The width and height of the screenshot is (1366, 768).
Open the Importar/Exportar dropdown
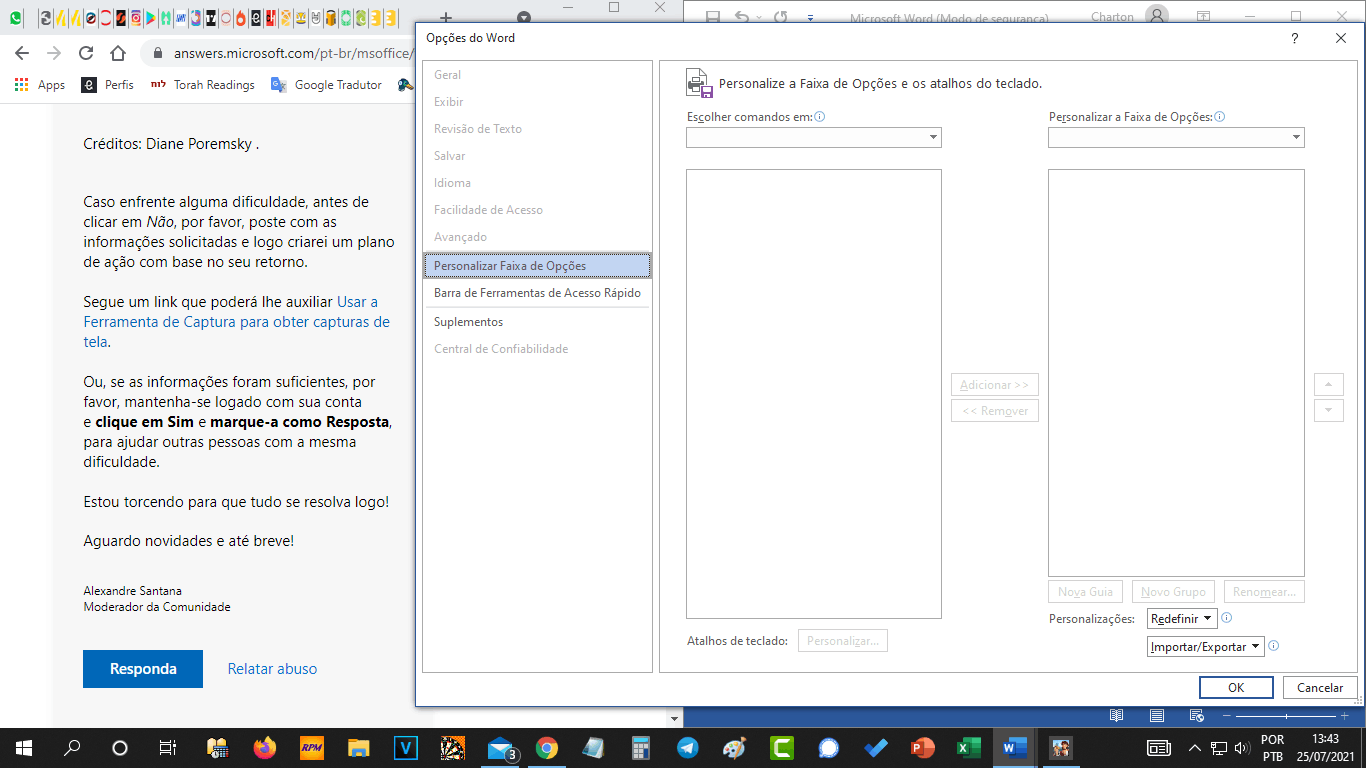click(1206, 647)
